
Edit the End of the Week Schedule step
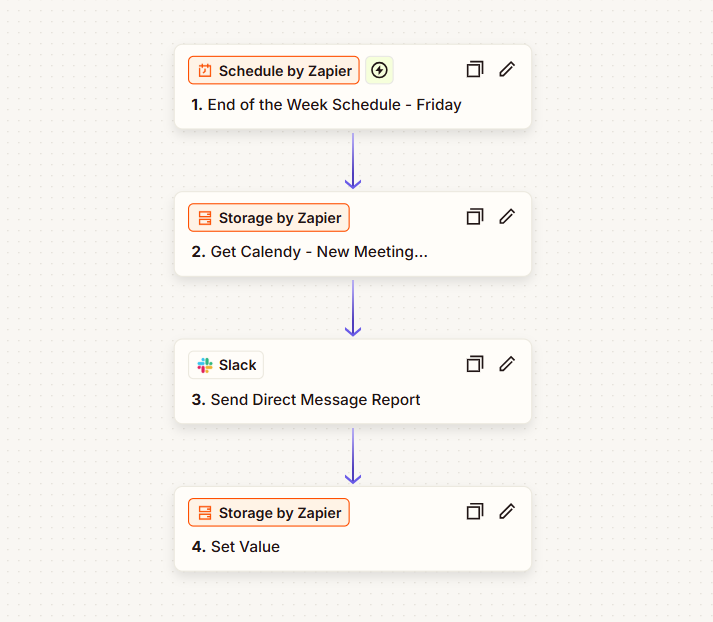click(507, 70)
